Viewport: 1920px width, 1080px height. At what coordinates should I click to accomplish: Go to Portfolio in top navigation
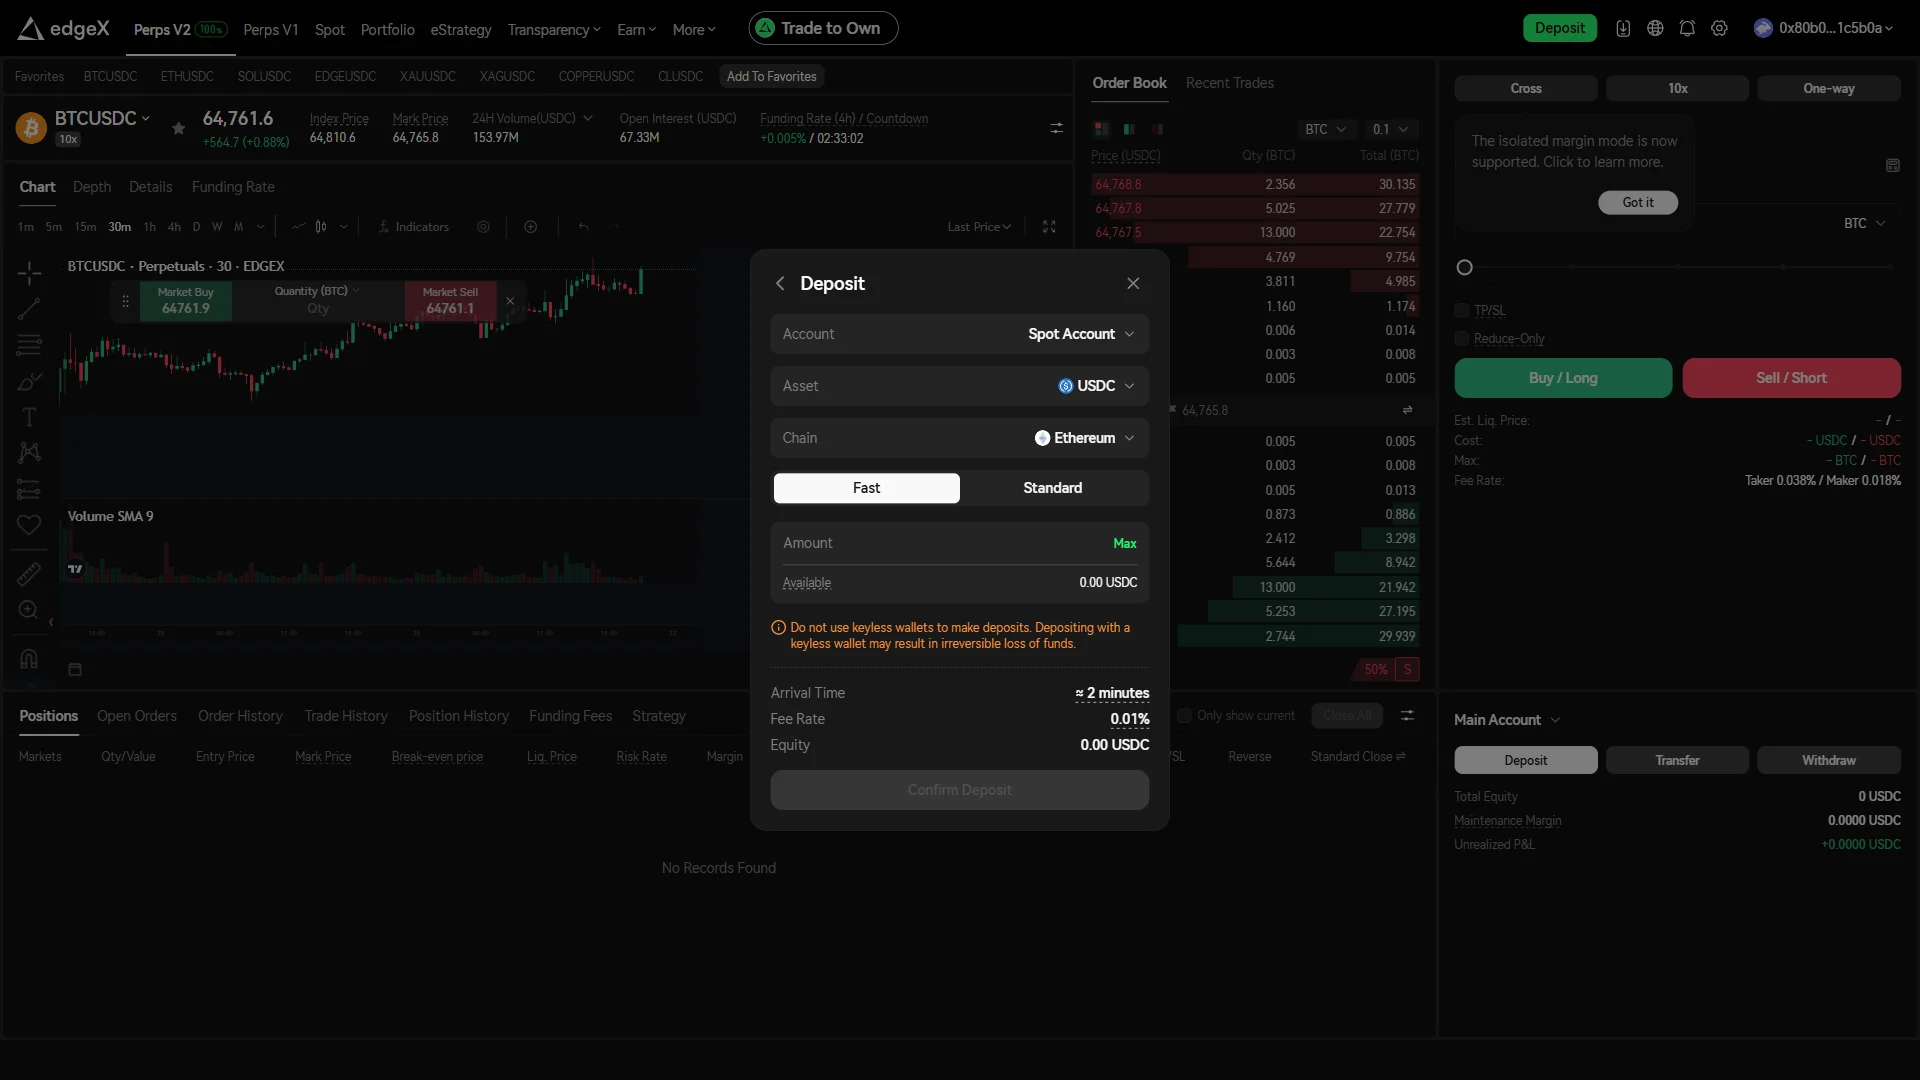[x=387, y=29]
